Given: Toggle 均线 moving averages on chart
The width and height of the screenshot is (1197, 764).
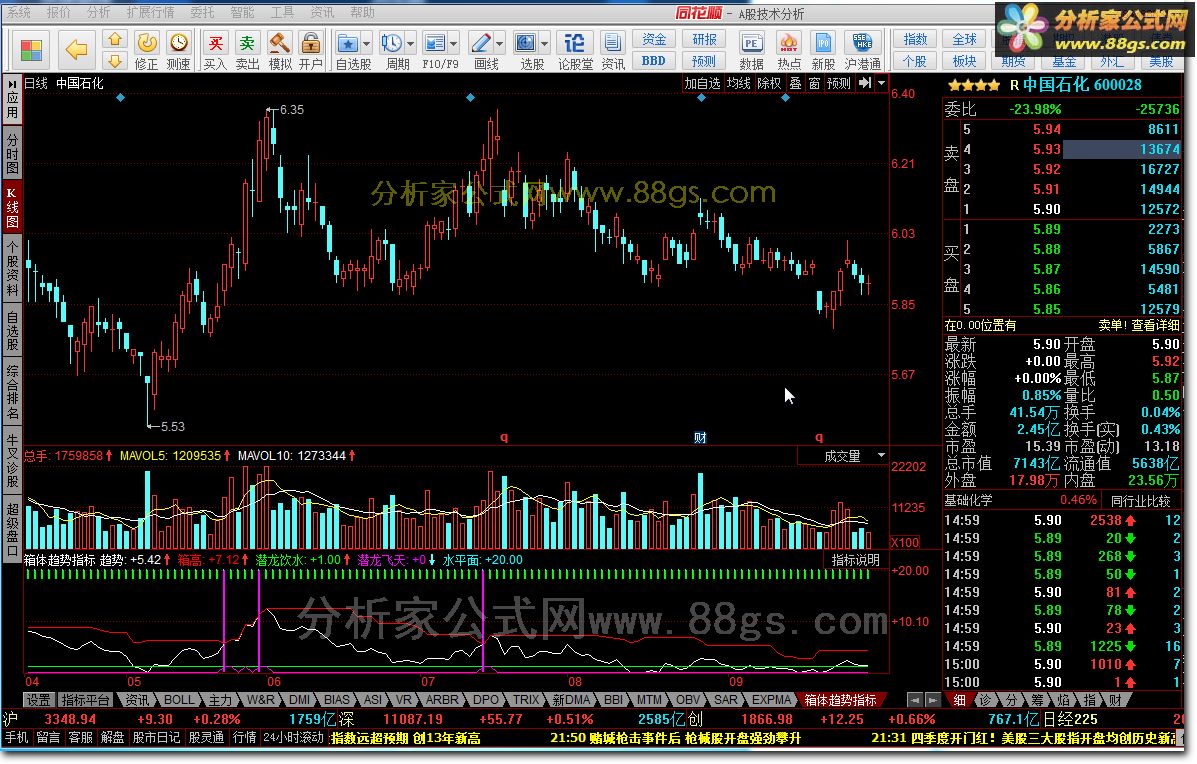Looking at the screenshot, I should [x=738, y=83].
